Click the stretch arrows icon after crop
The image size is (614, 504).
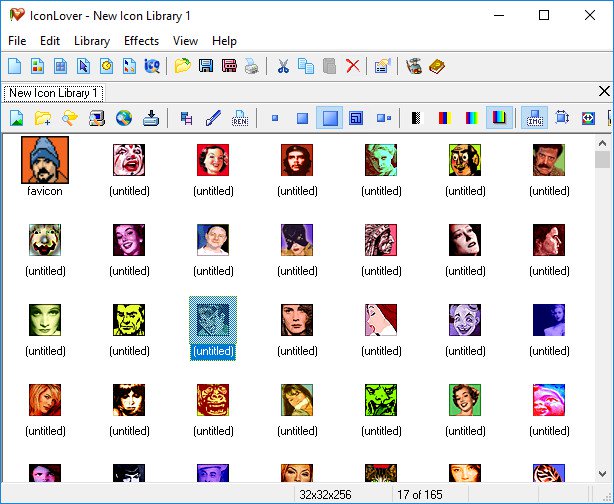pos(588,117)
